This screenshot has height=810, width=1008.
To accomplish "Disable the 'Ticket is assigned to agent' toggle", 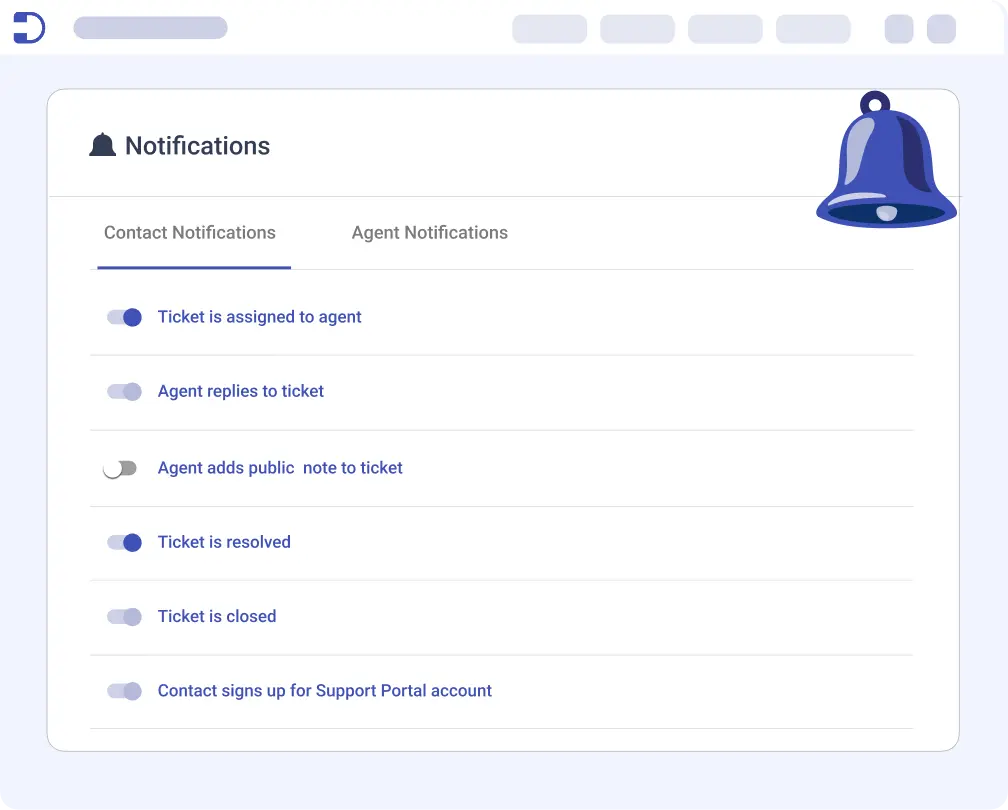I will 124,317.
